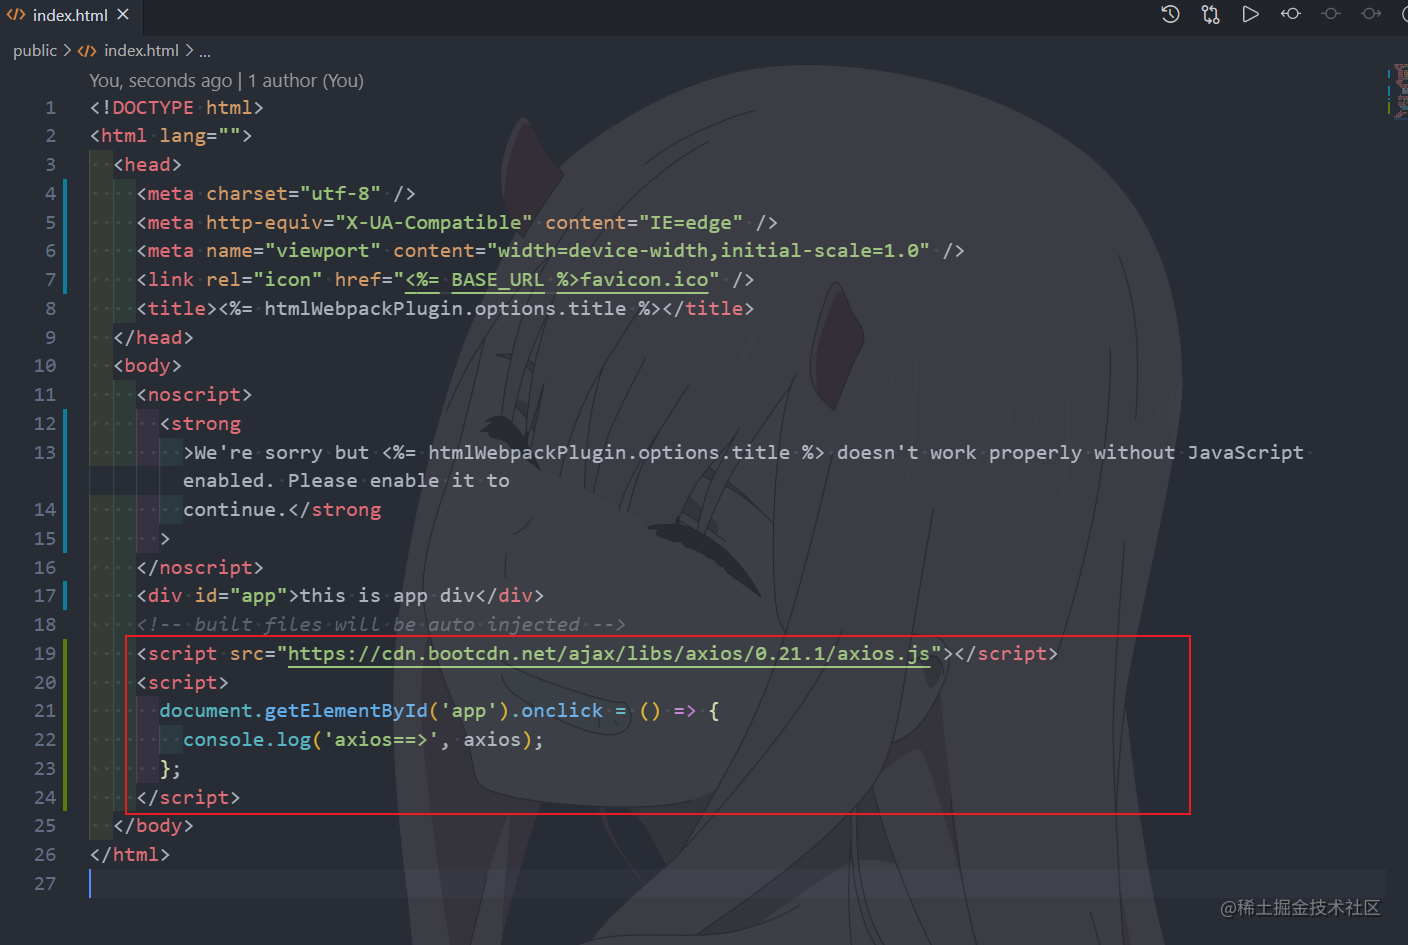Click the blue git change bar beside line 5

tap(65, 222)
